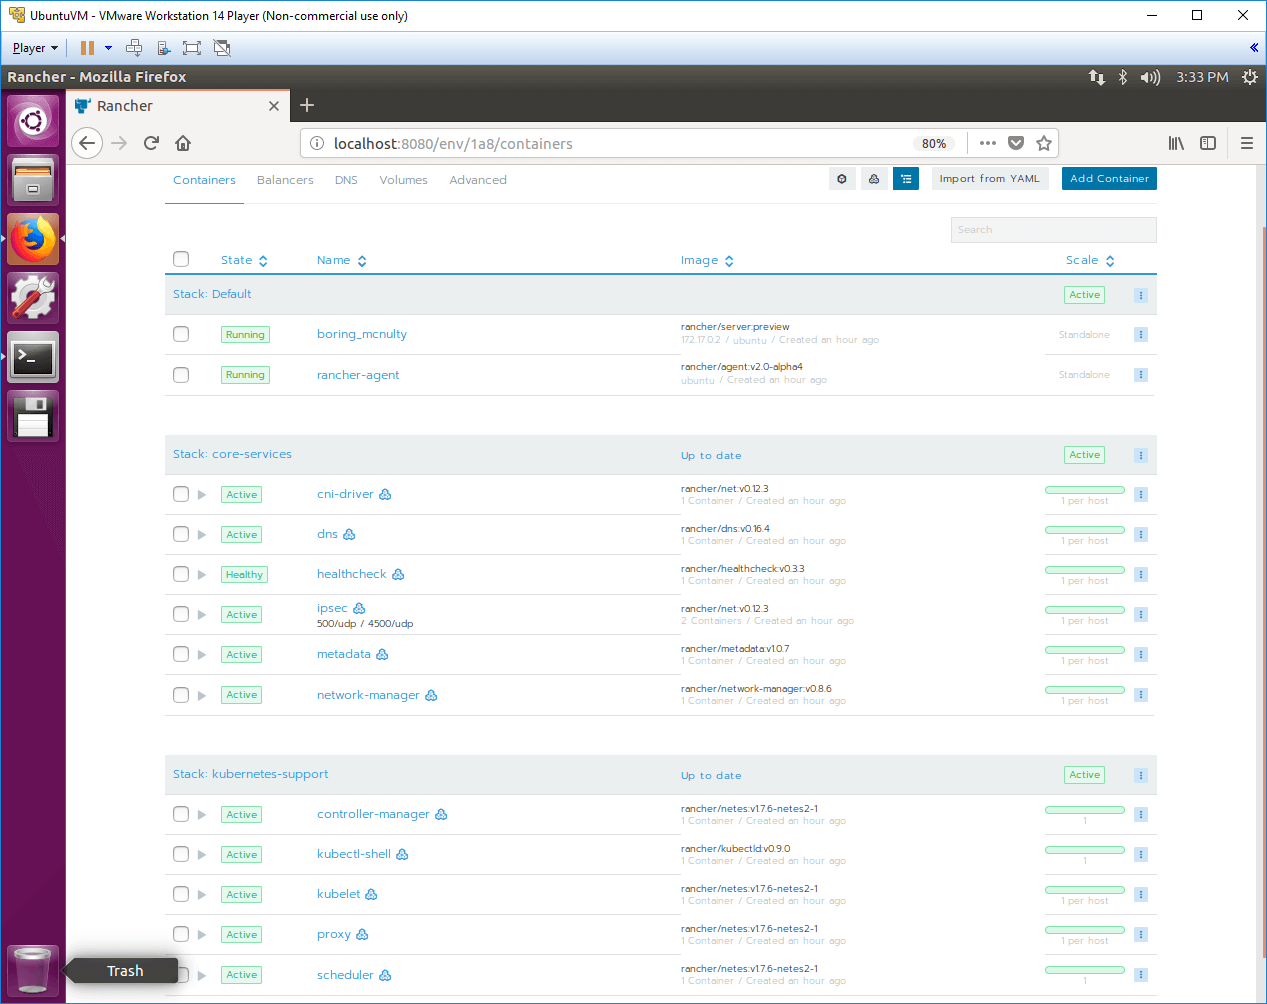Check the controller-manager checkbox
This screenshot has width=1267, height=1004.
181,814
